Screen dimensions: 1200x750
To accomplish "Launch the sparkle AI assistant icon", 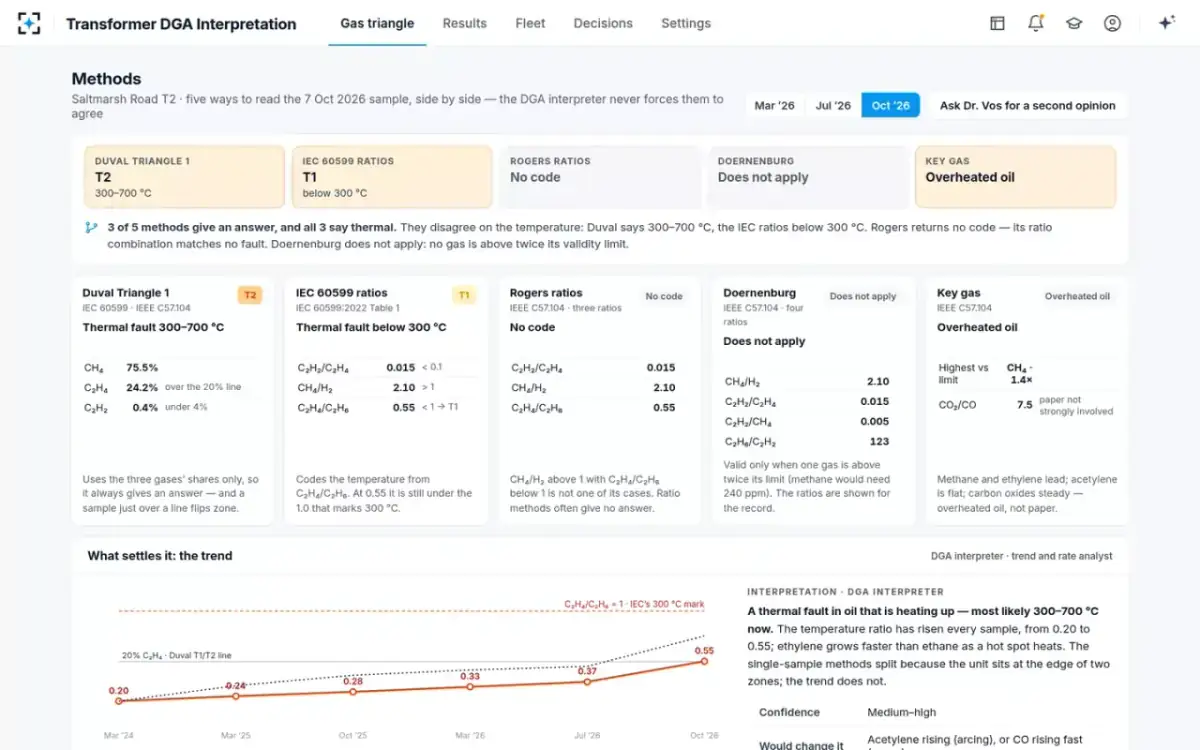I will coord(1166,23).
